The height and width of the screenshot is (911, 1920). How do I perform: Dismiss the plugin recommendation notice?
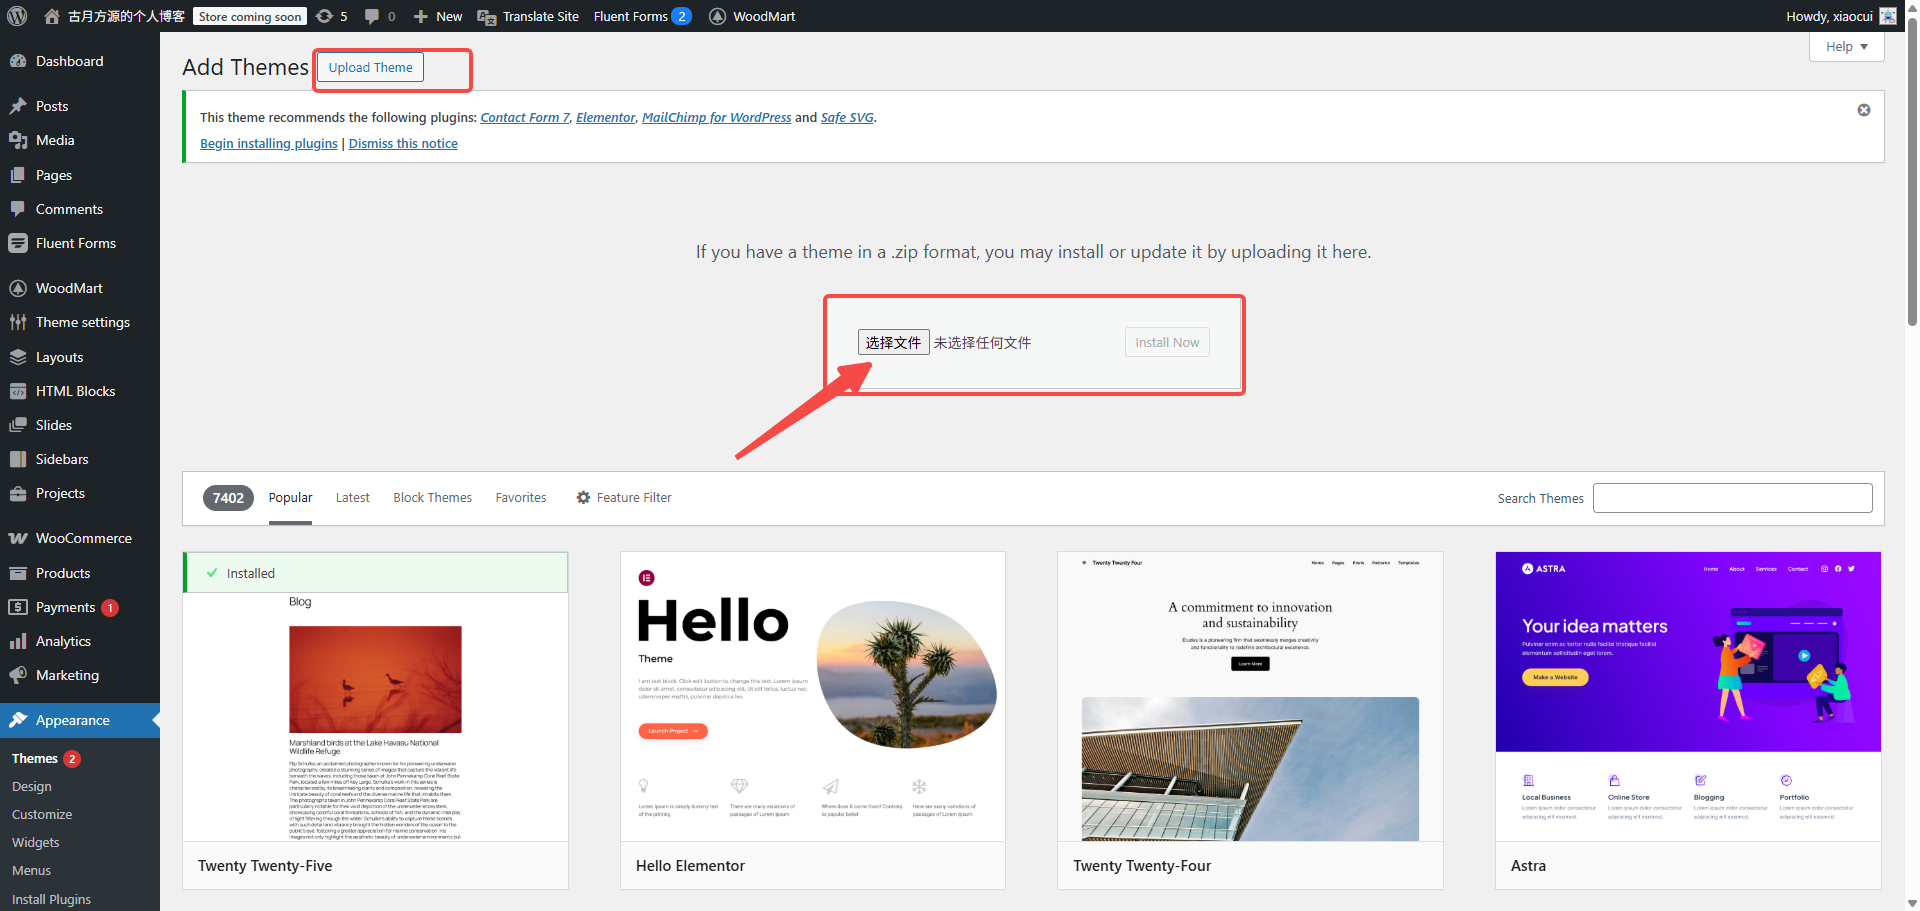tap(1863, 110)
